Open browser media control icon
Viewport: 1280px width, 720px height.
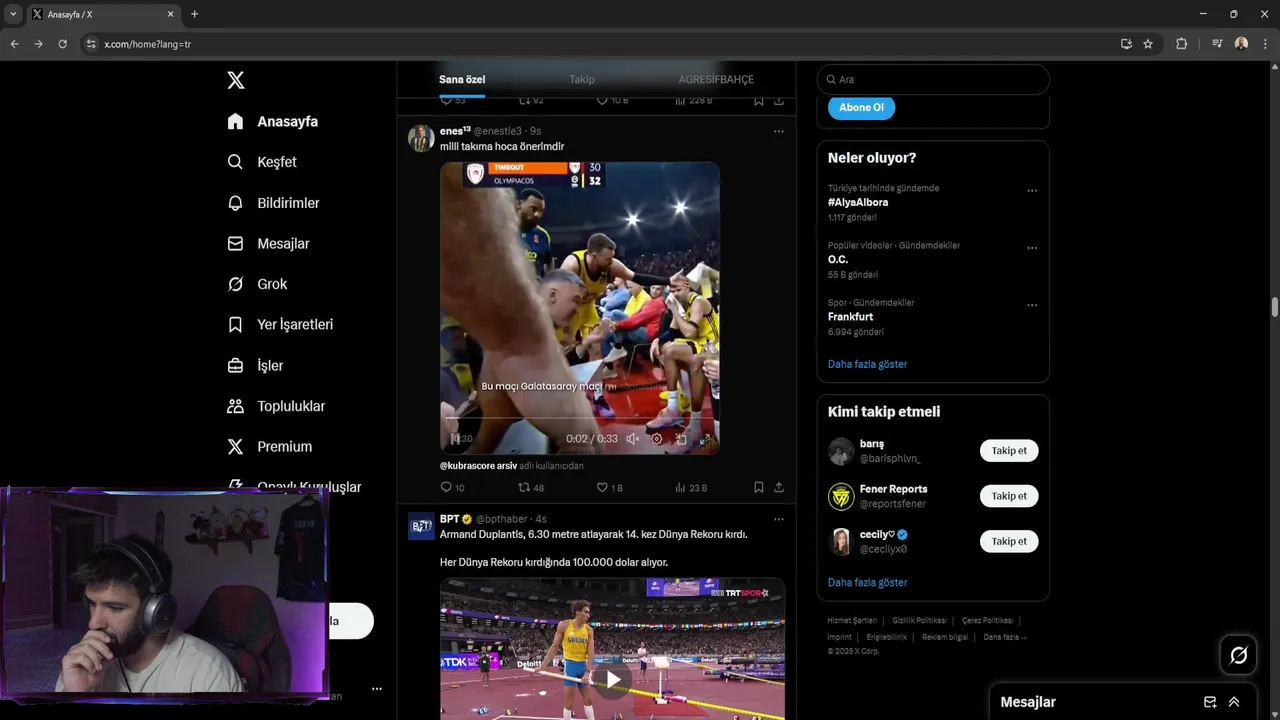click(1217, 44)
